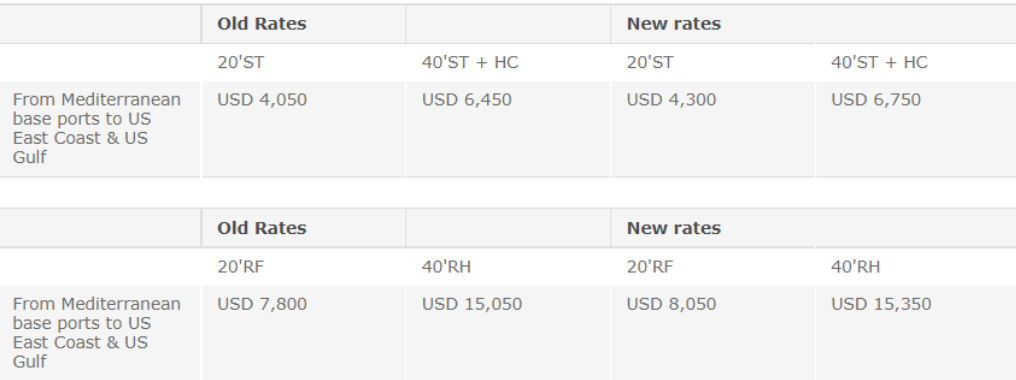
Task: Select the USD 7,800 reefer rate cell
Action: coord(262,304)
